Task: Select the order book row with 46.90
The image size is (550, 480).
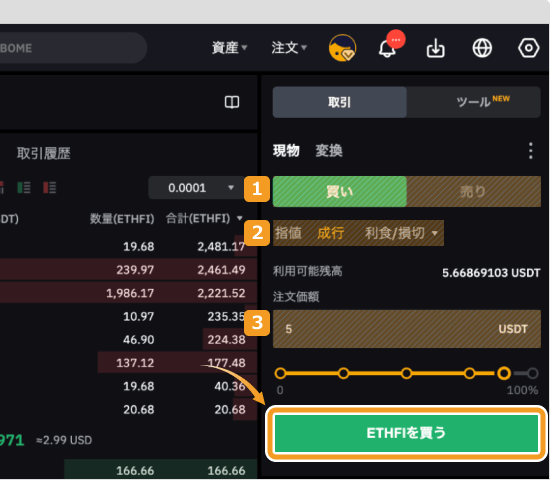Action: click(128, 340)
